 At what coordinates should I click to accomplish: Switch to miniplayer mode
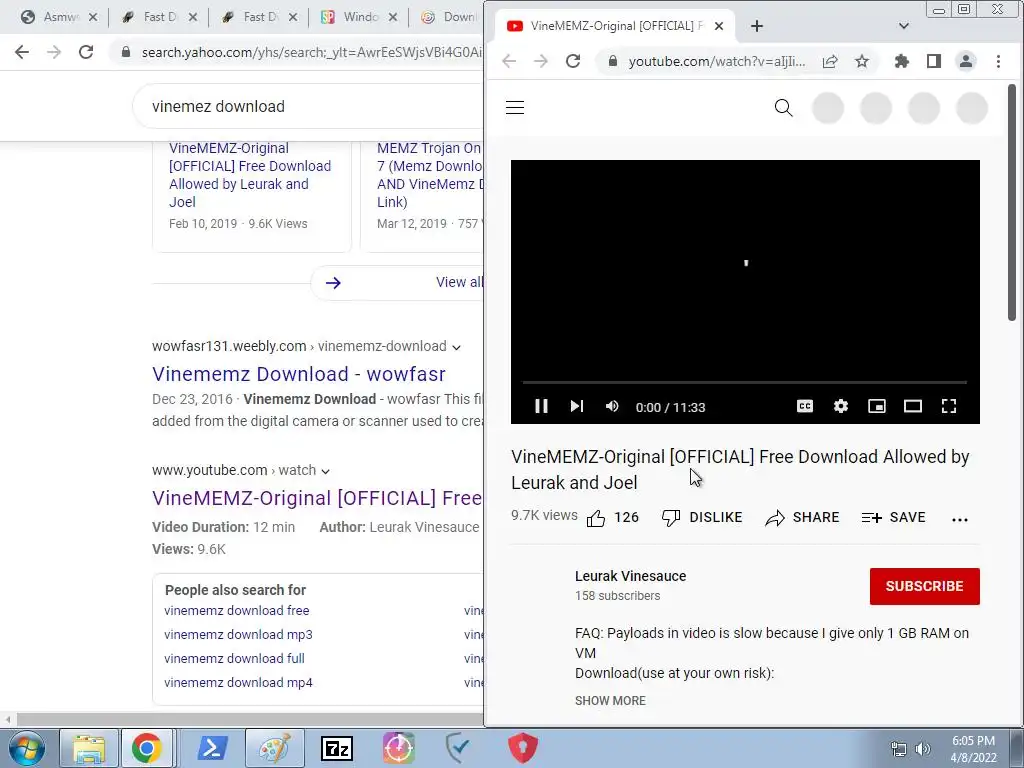pyautogui.click(x=876, y=406)
